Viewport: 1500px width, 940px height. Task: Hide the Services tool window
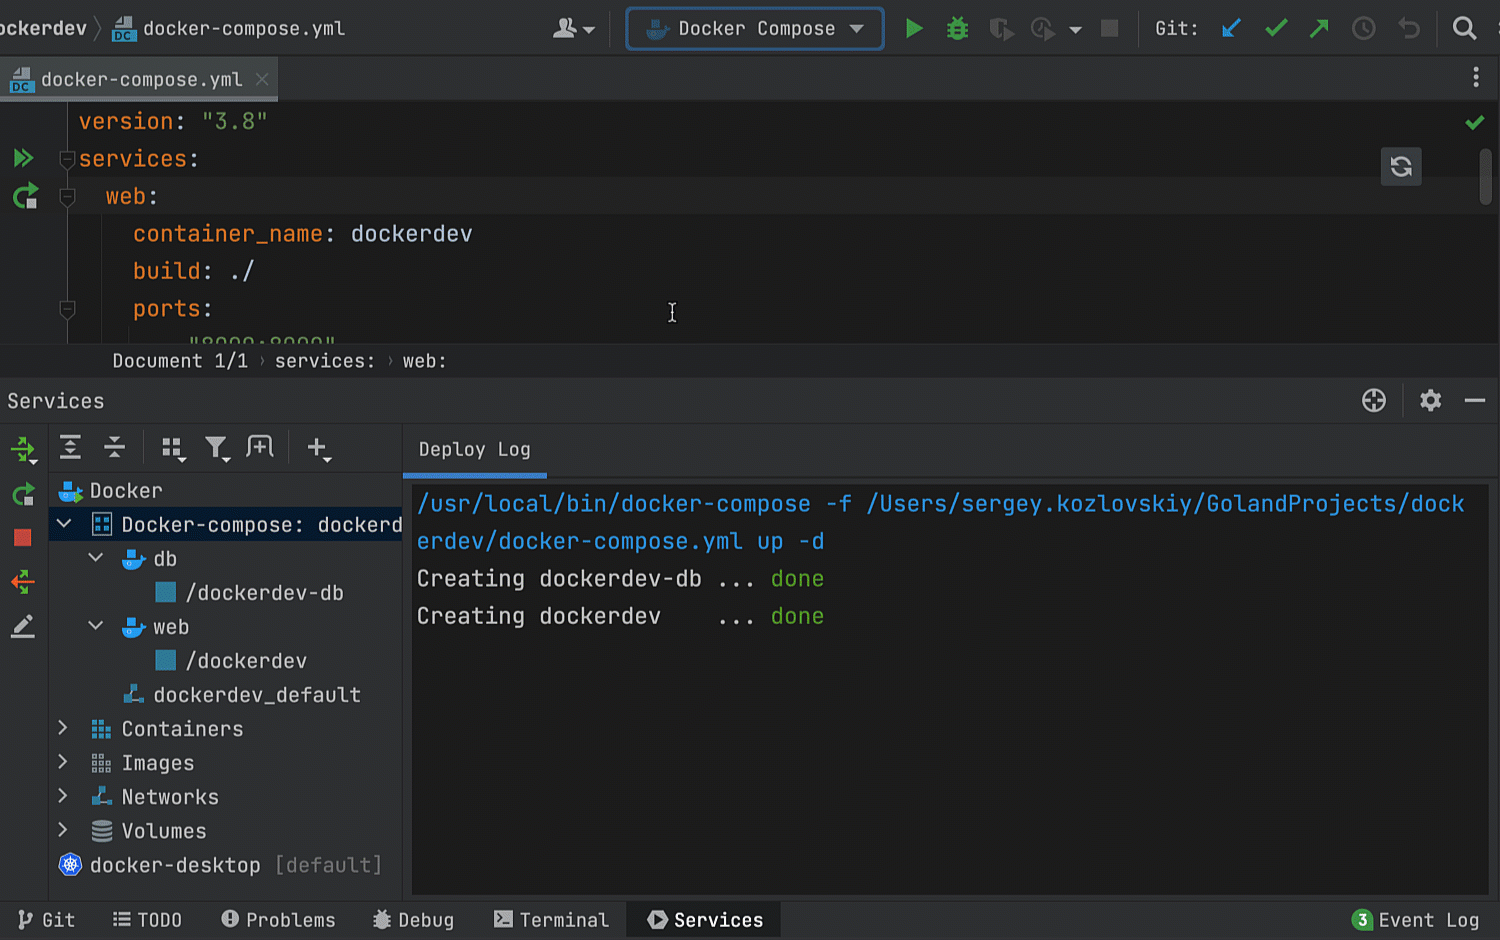[1475, 400]
